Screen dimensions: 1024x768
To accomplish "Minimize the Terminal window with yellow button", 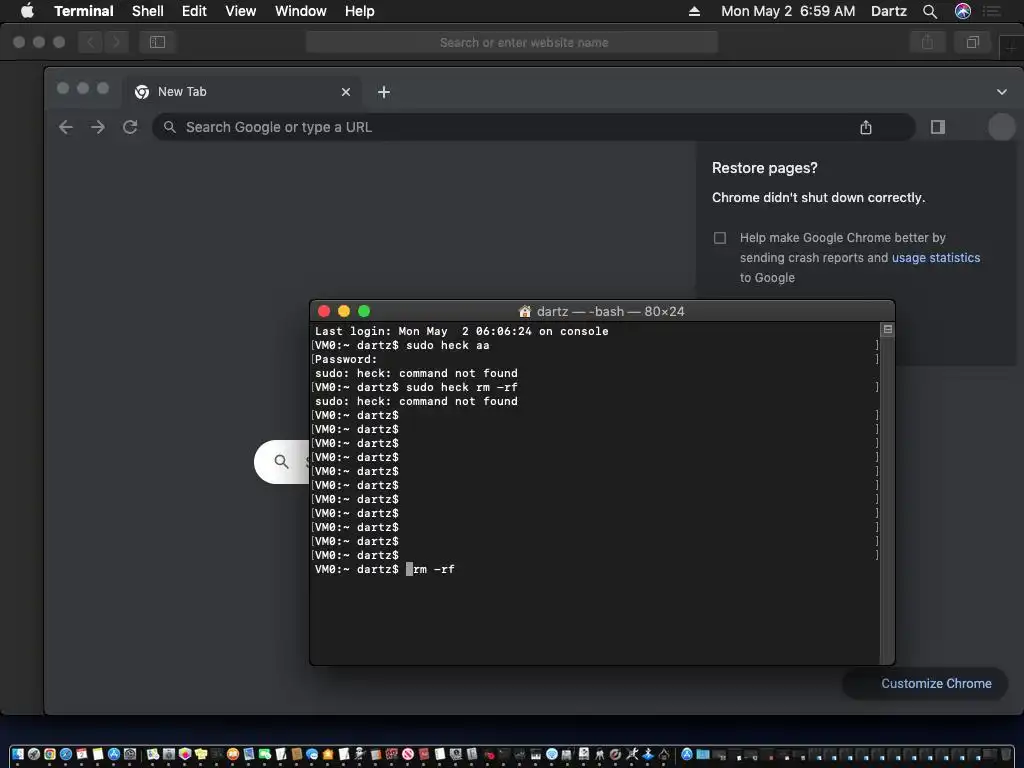I will tap(344, 312).
